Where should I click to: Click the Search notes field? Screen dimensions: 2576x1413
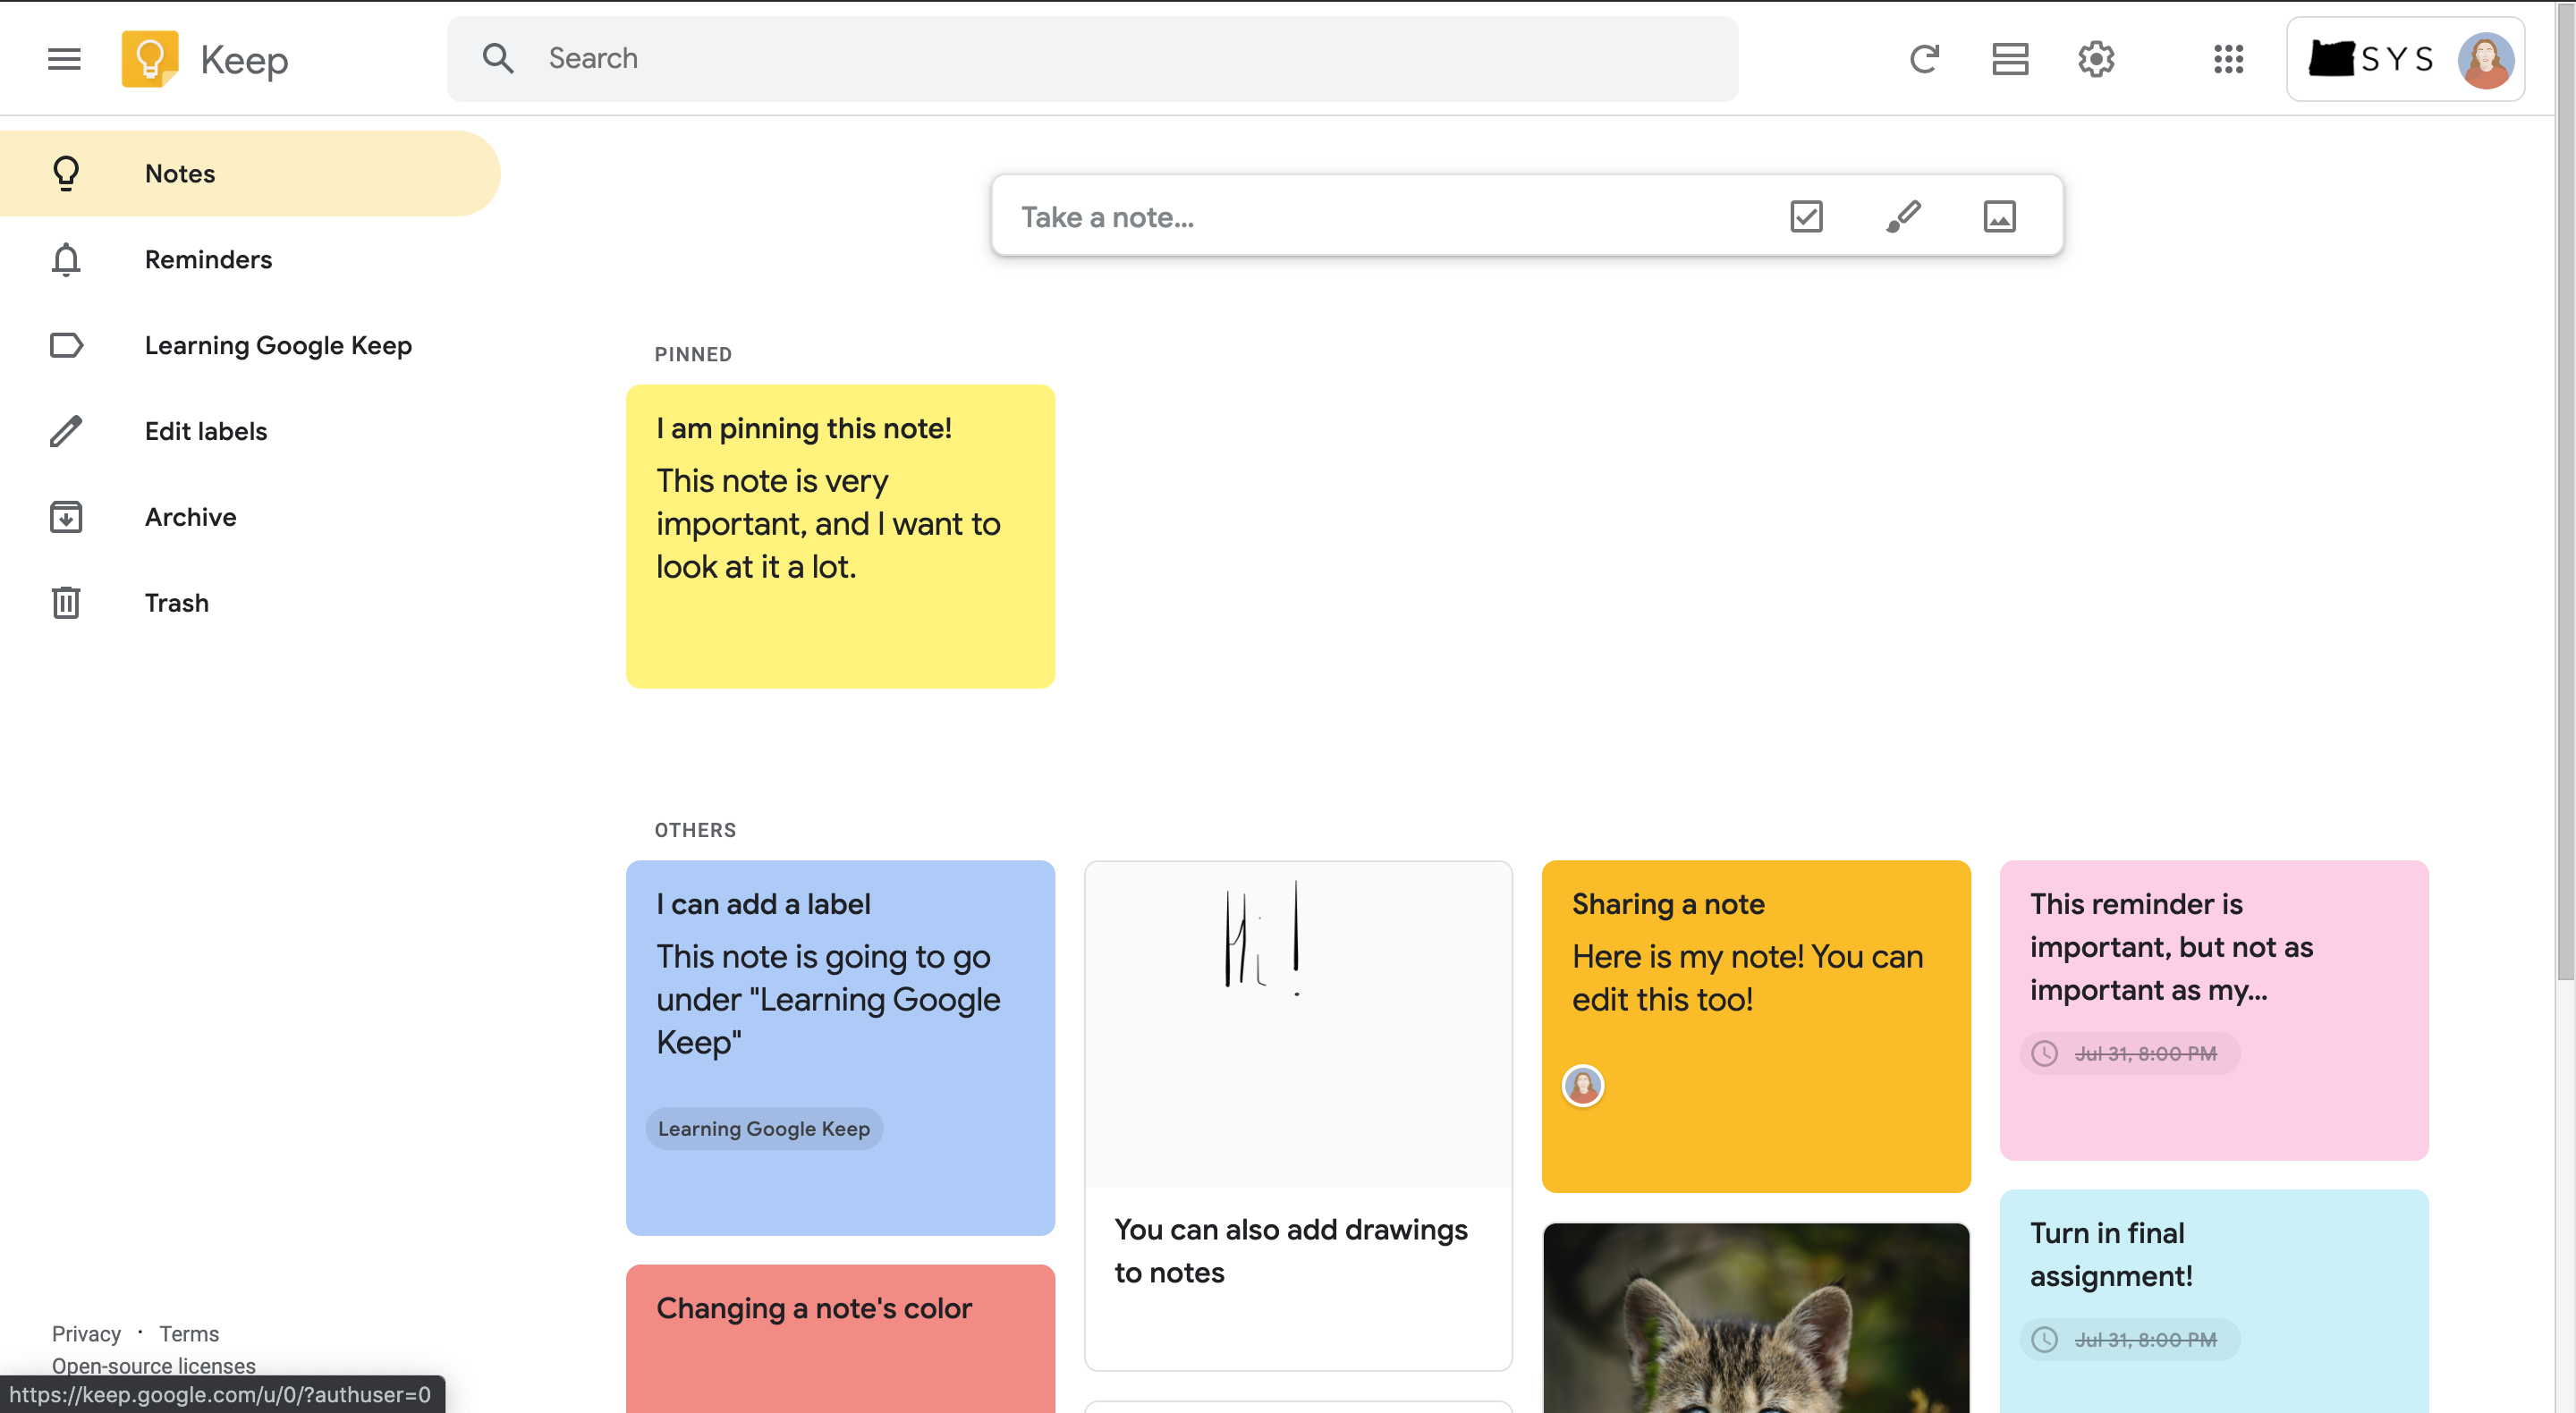click(1092, 59)
